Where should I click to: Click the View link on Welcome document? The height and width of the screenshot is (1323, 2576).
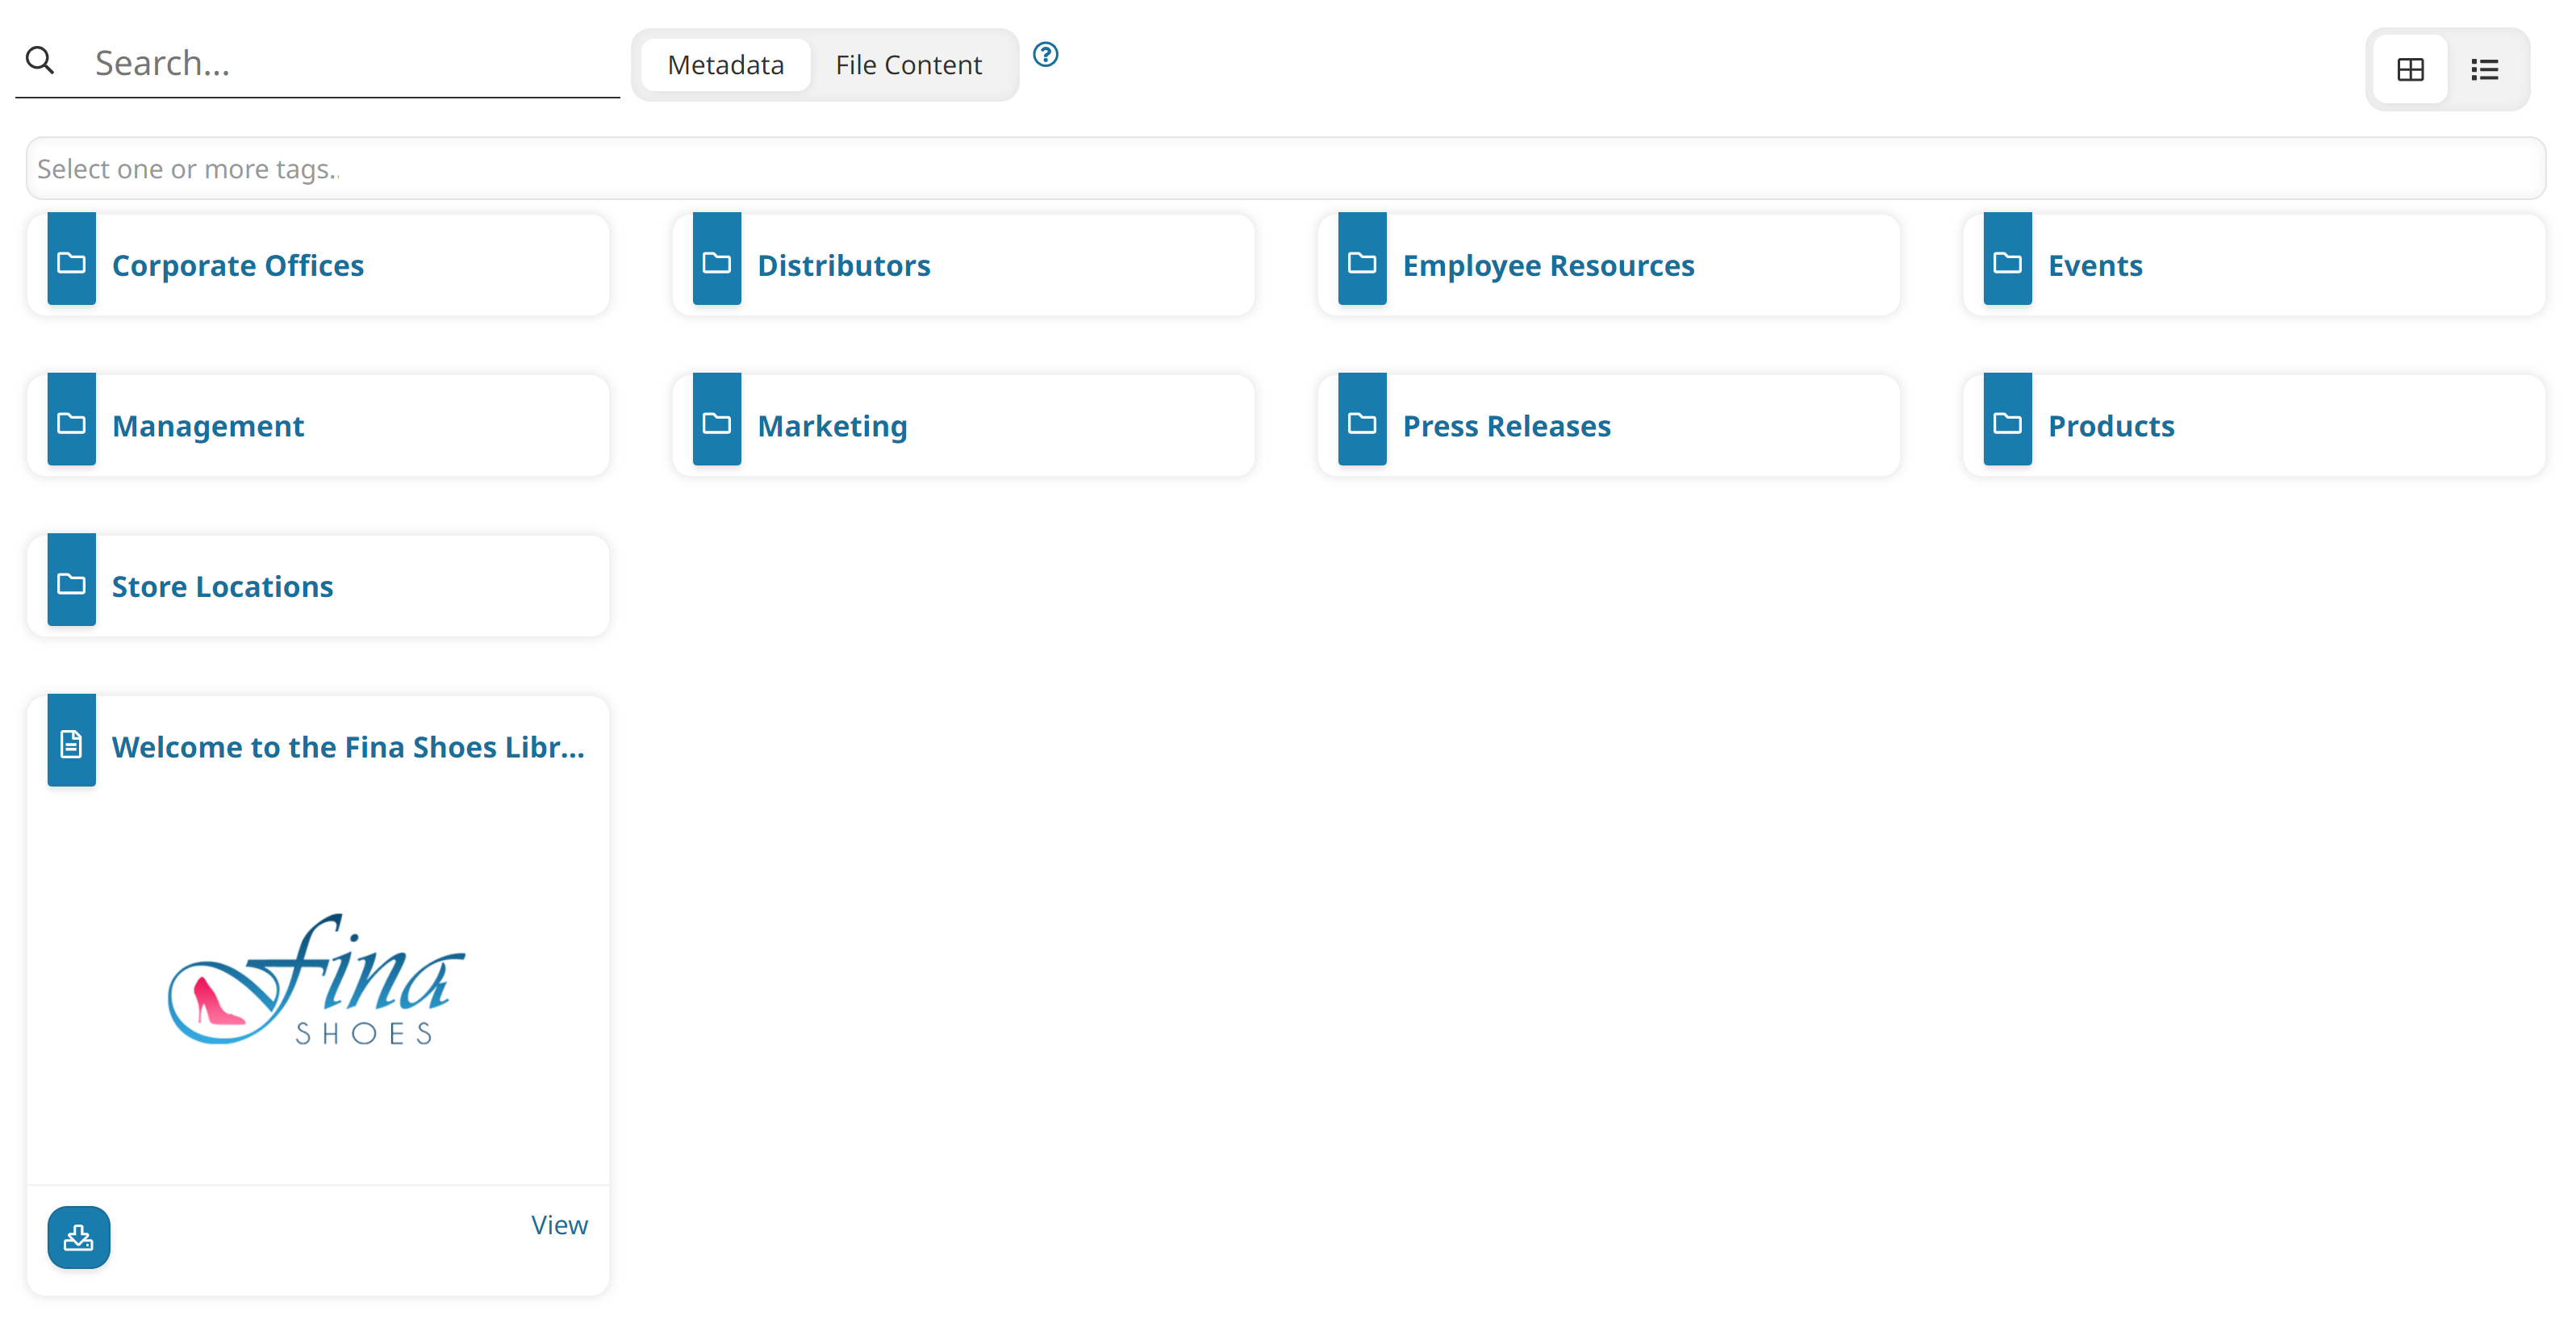562,1225
